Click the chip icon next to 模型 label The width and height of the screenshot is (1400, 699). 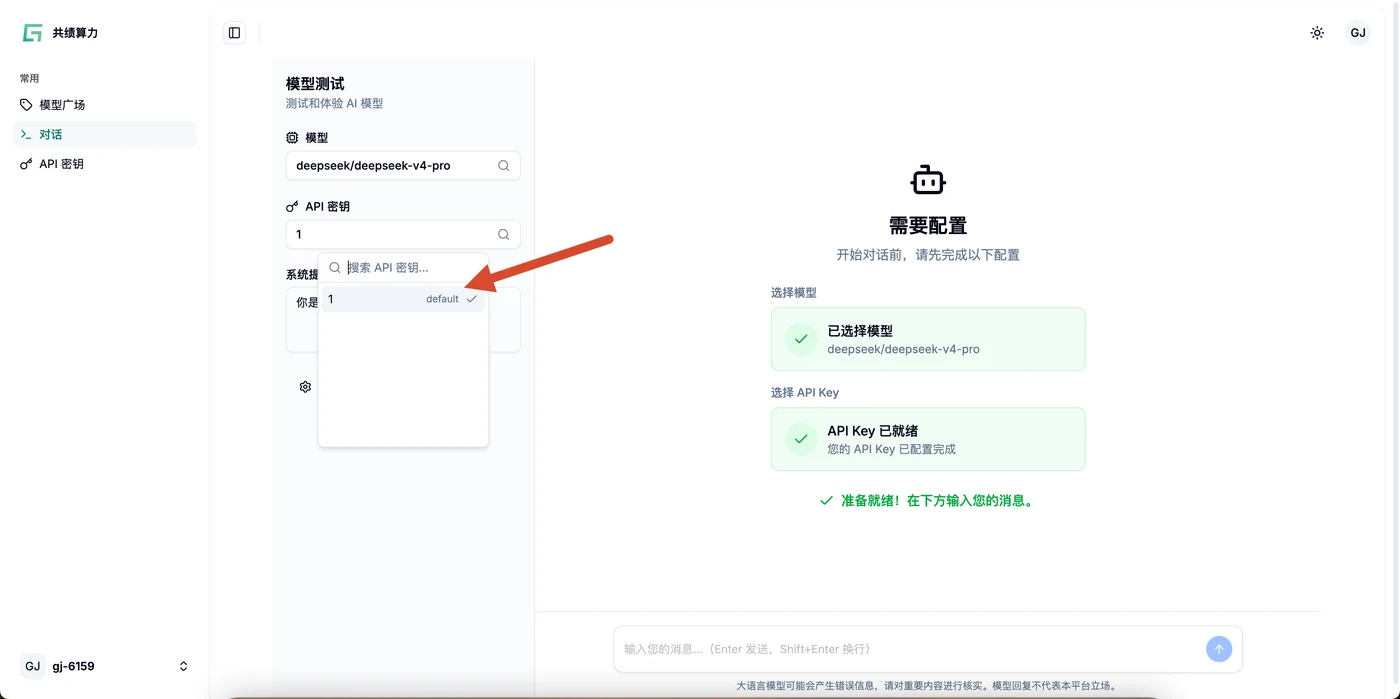292,138
